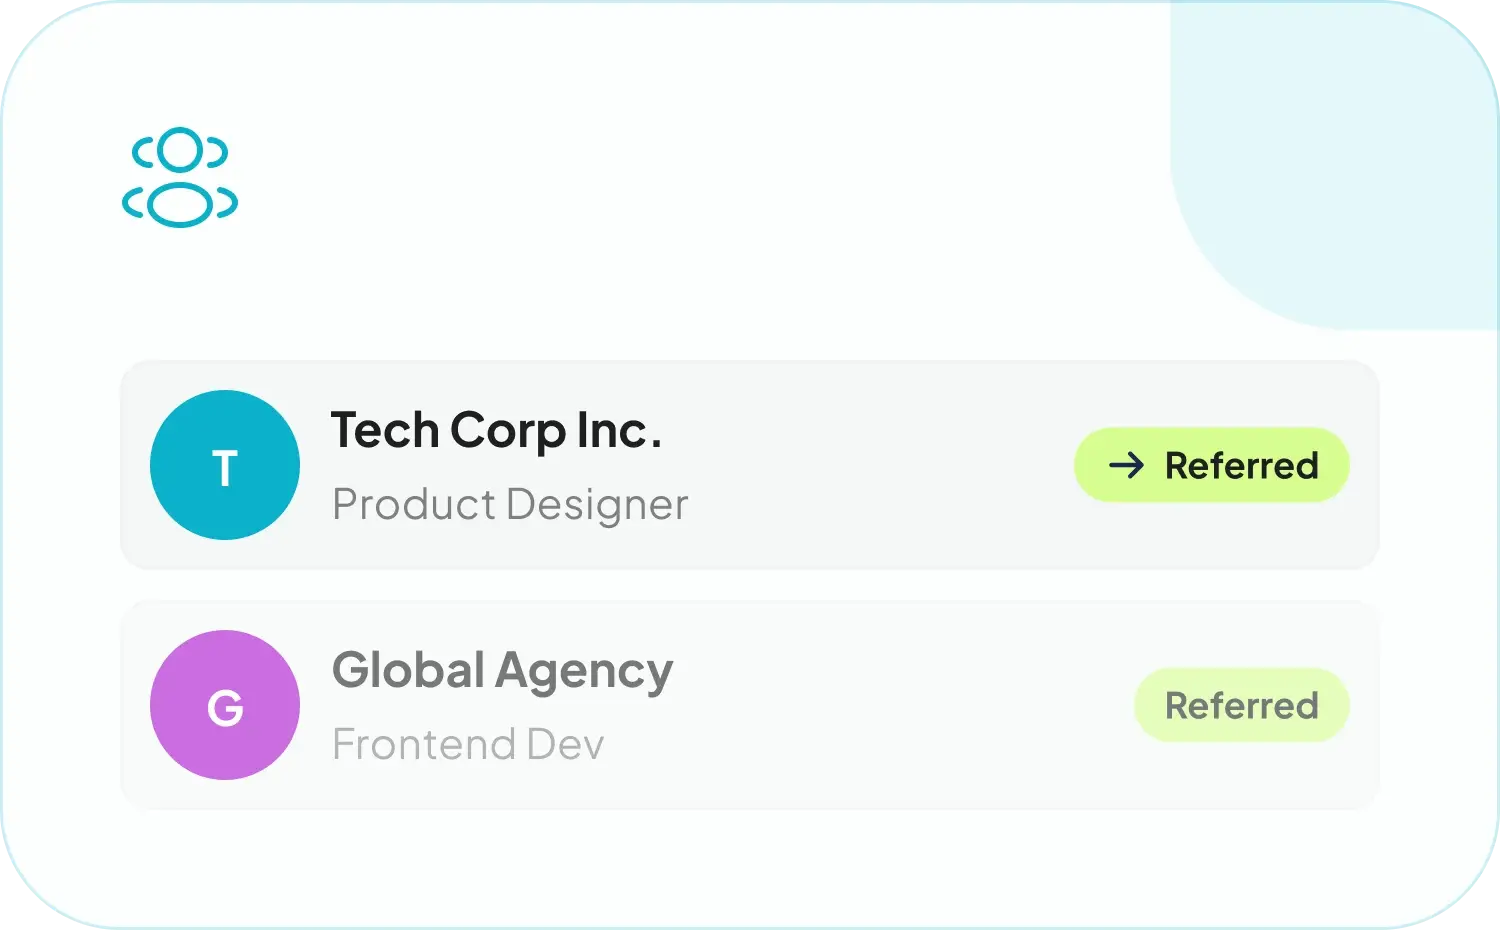Click the "Product Designer" job title
Viewport: 1500px width, 930px height.
(510, 504)
